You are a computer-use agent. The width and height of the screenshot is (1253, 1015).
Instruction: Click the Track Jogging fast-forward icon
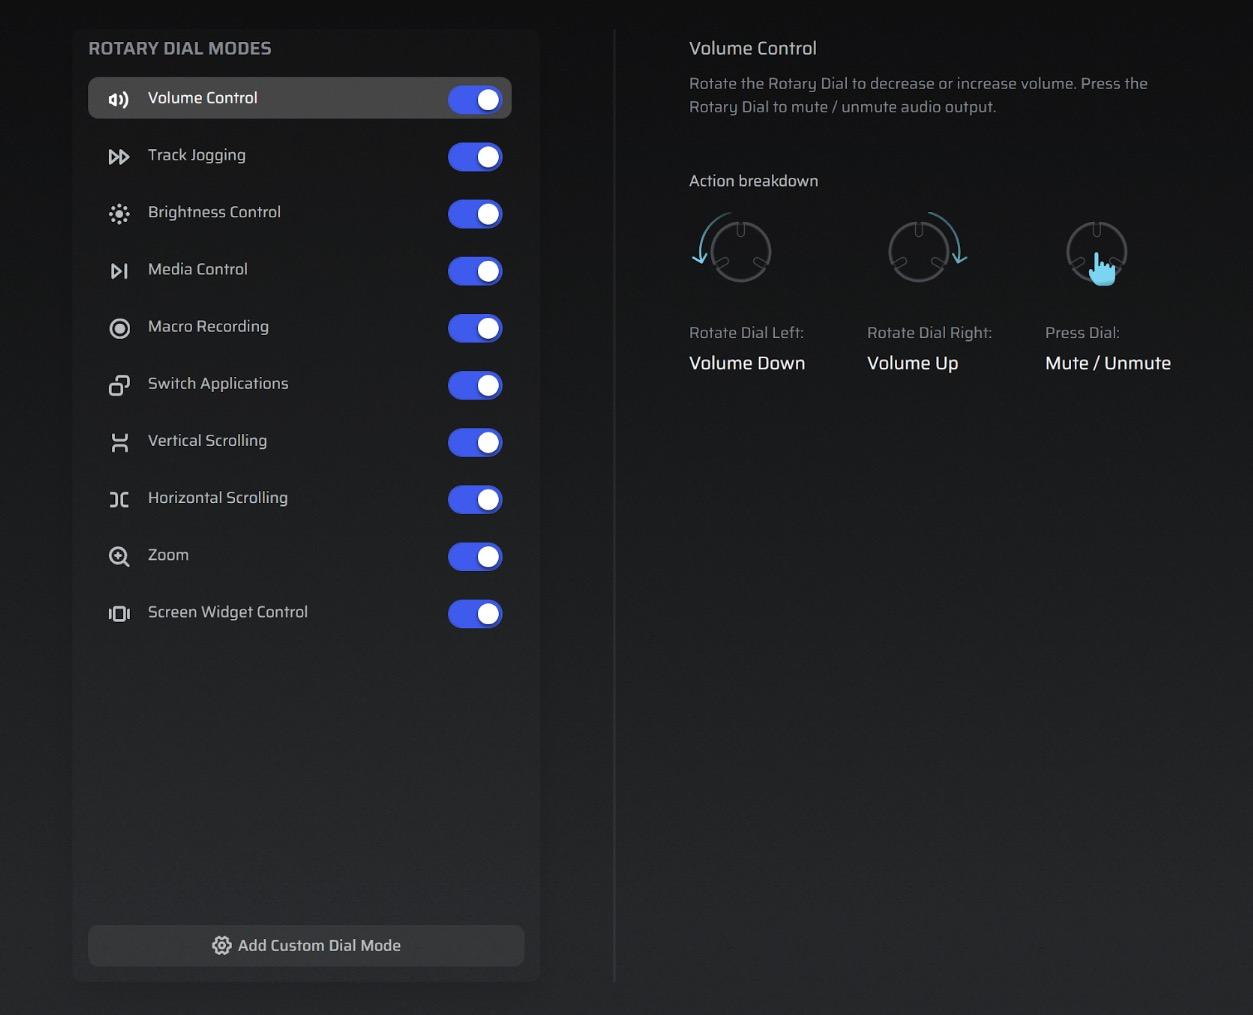(119, 157)
